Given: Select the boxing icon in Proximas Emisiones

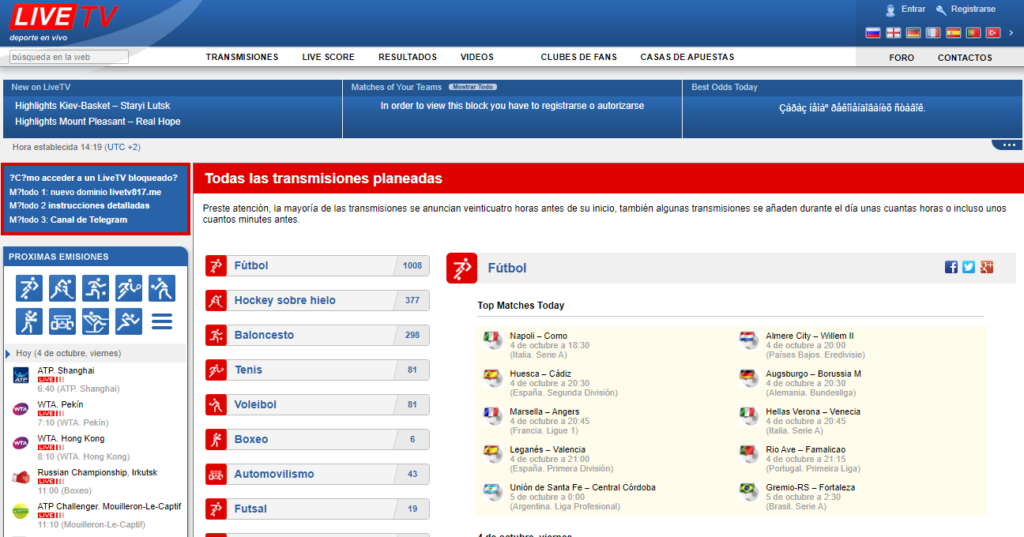Looking at the screenshot, I should click(30, 321).
